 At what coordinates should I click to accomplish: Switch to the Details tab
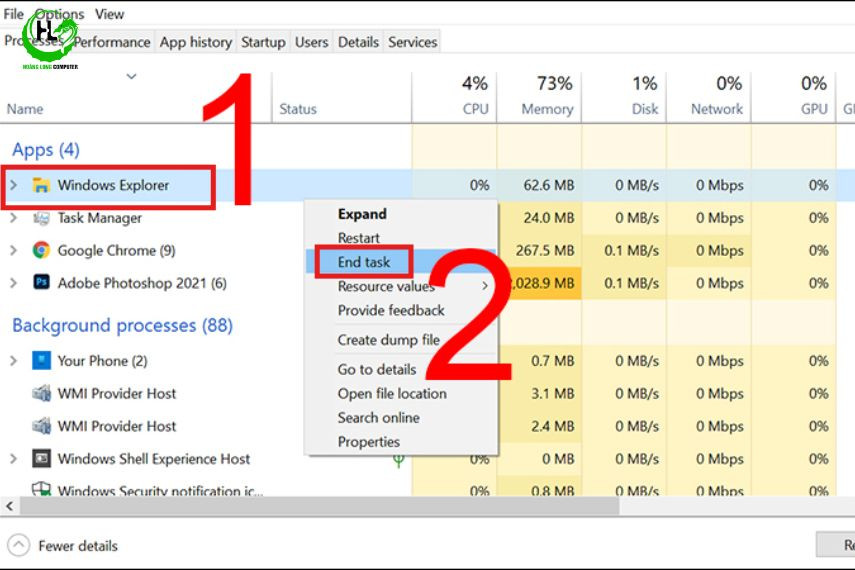[358, 42]
